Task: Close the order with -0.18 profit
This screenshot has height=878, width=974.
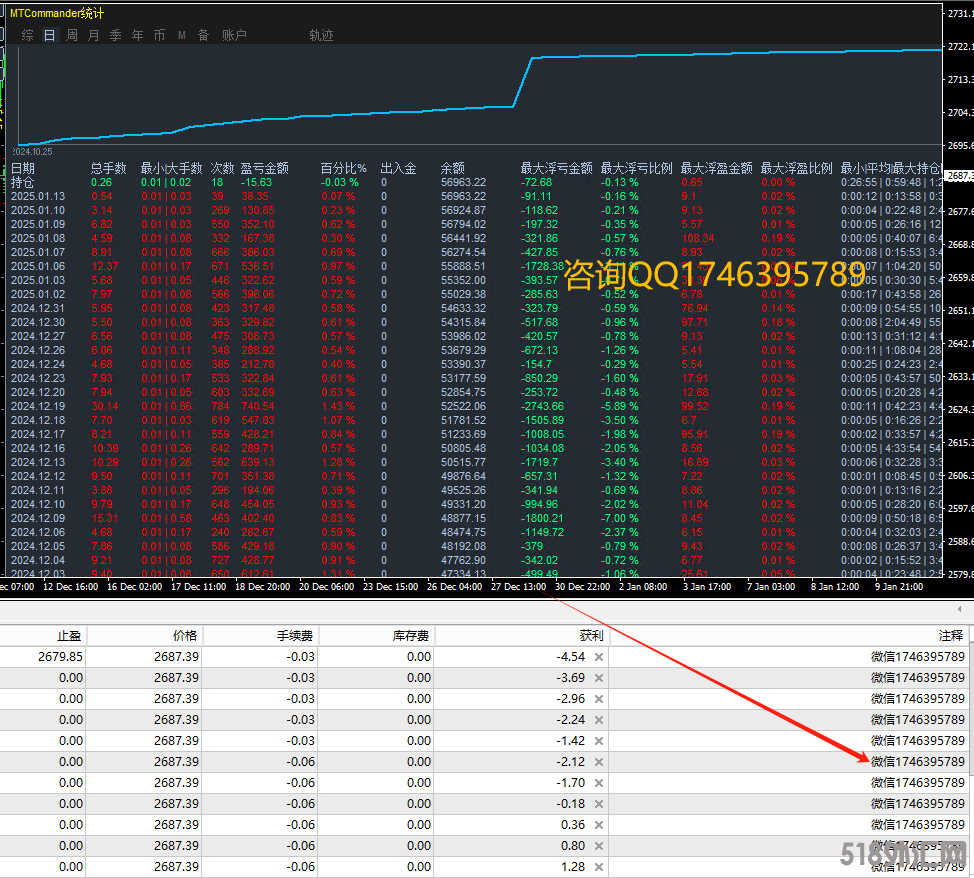Action: click(599, 804)
